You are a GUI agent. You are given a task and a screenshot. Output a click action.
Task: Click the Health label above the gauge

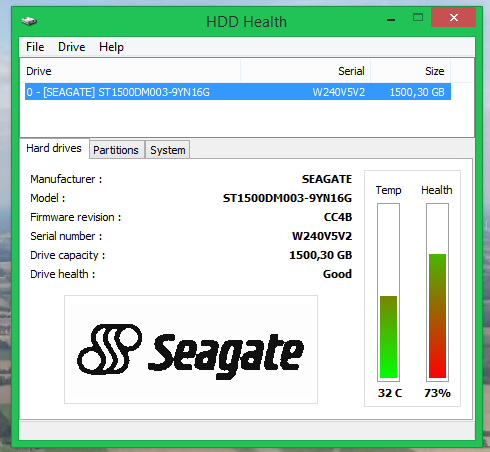point(437,190)
